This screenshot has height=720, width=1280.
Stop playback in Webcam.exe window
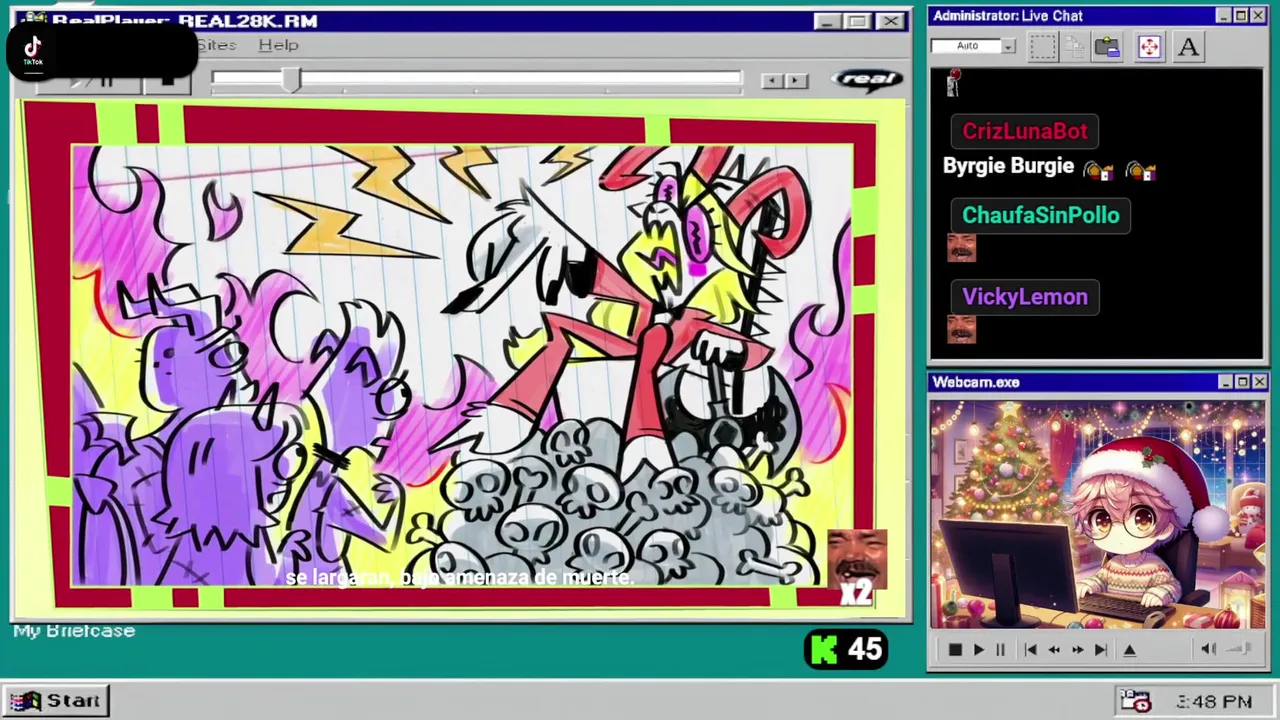955,650
